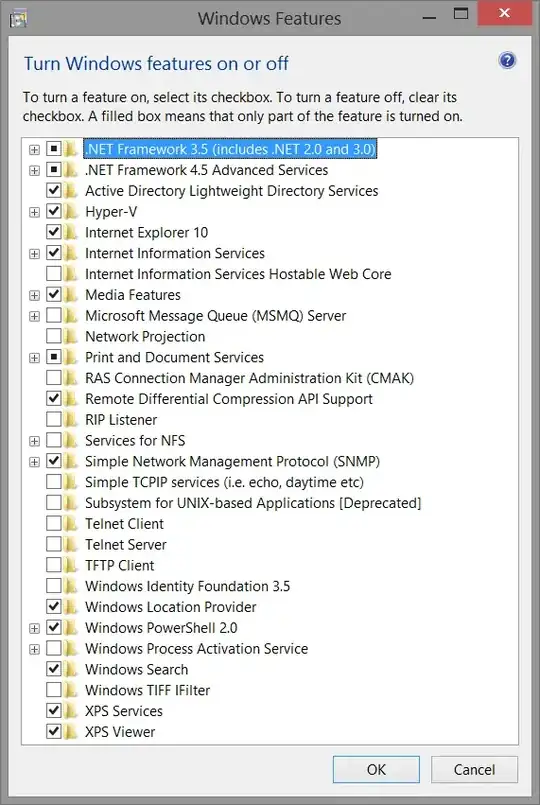
Task: Uncheck Active Directory Lightweight Directory Services
Action: point(54,190)
